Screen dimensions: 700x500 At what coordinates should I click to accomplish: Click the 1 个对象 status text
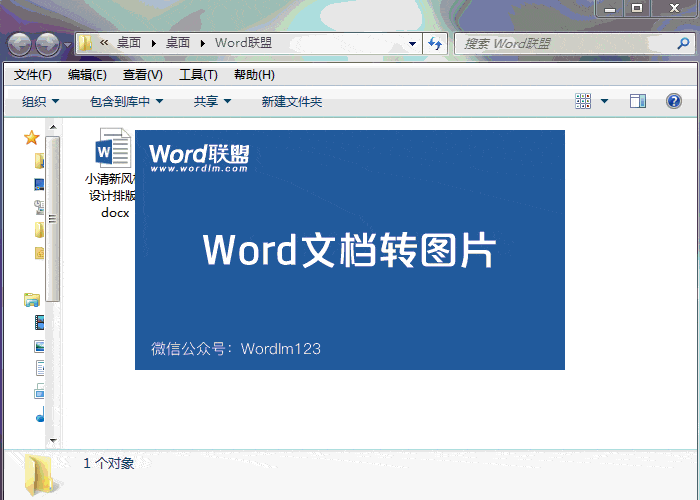pos(108,463)
